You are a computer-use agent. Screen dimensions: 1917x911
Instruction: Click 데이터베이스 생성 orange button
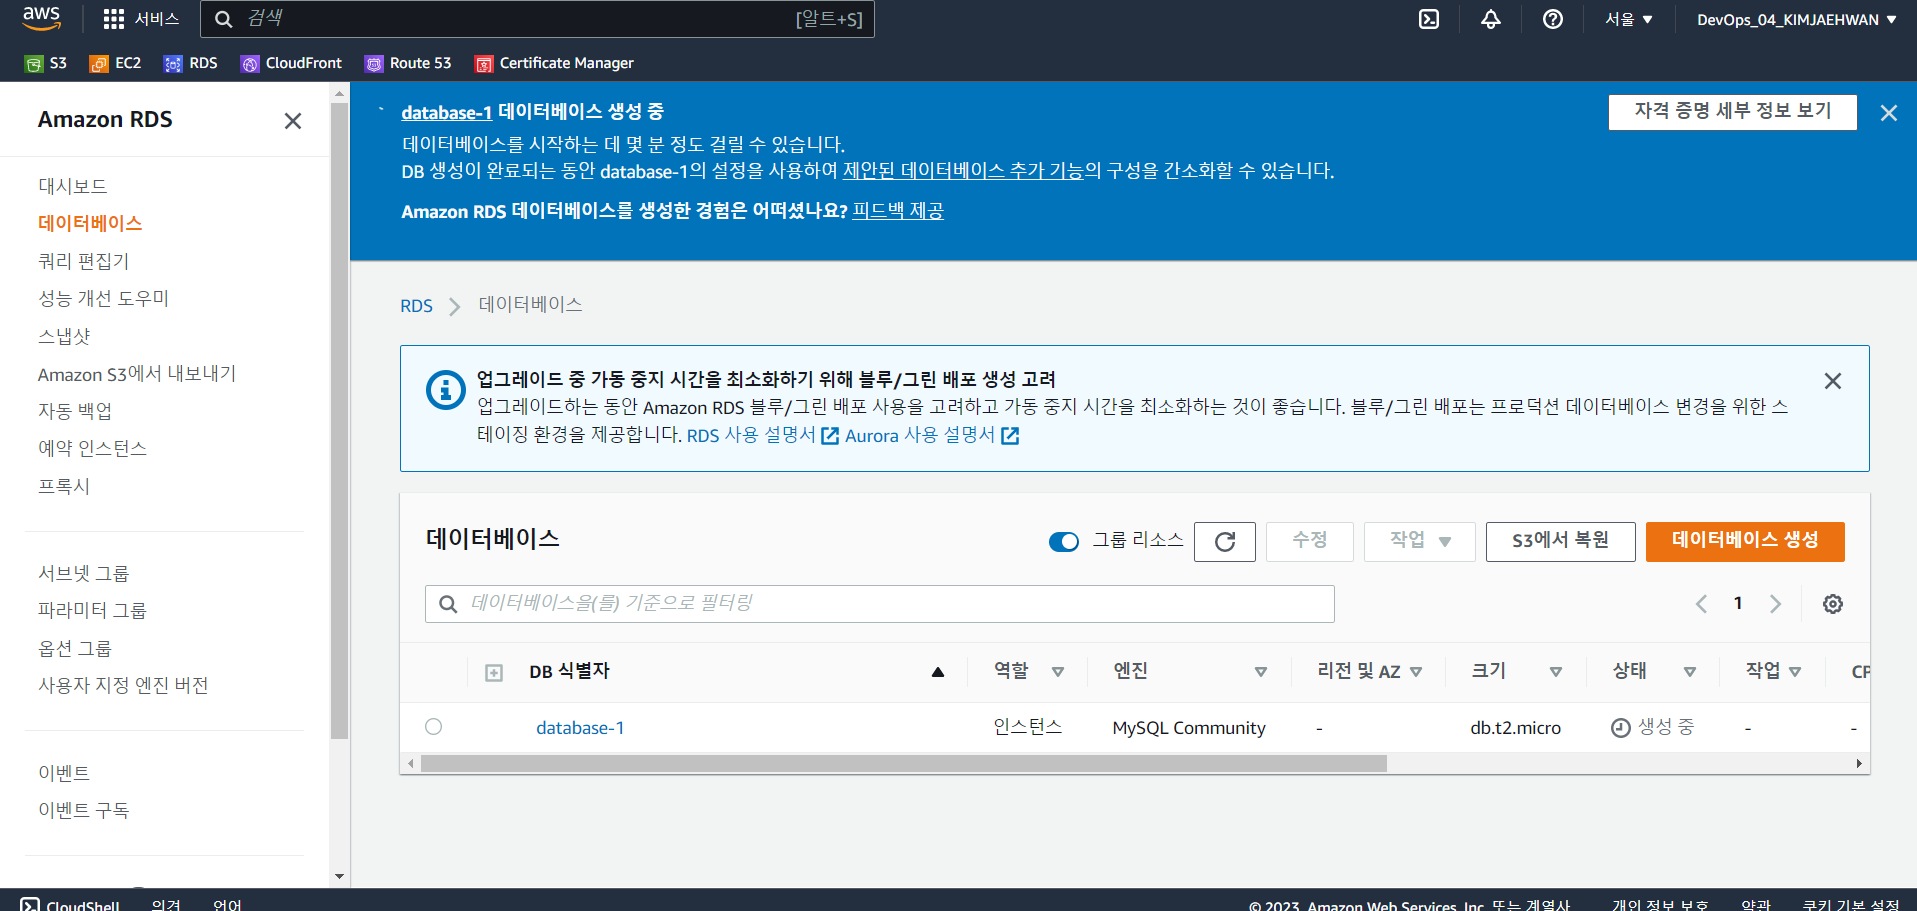[1745, 541]
